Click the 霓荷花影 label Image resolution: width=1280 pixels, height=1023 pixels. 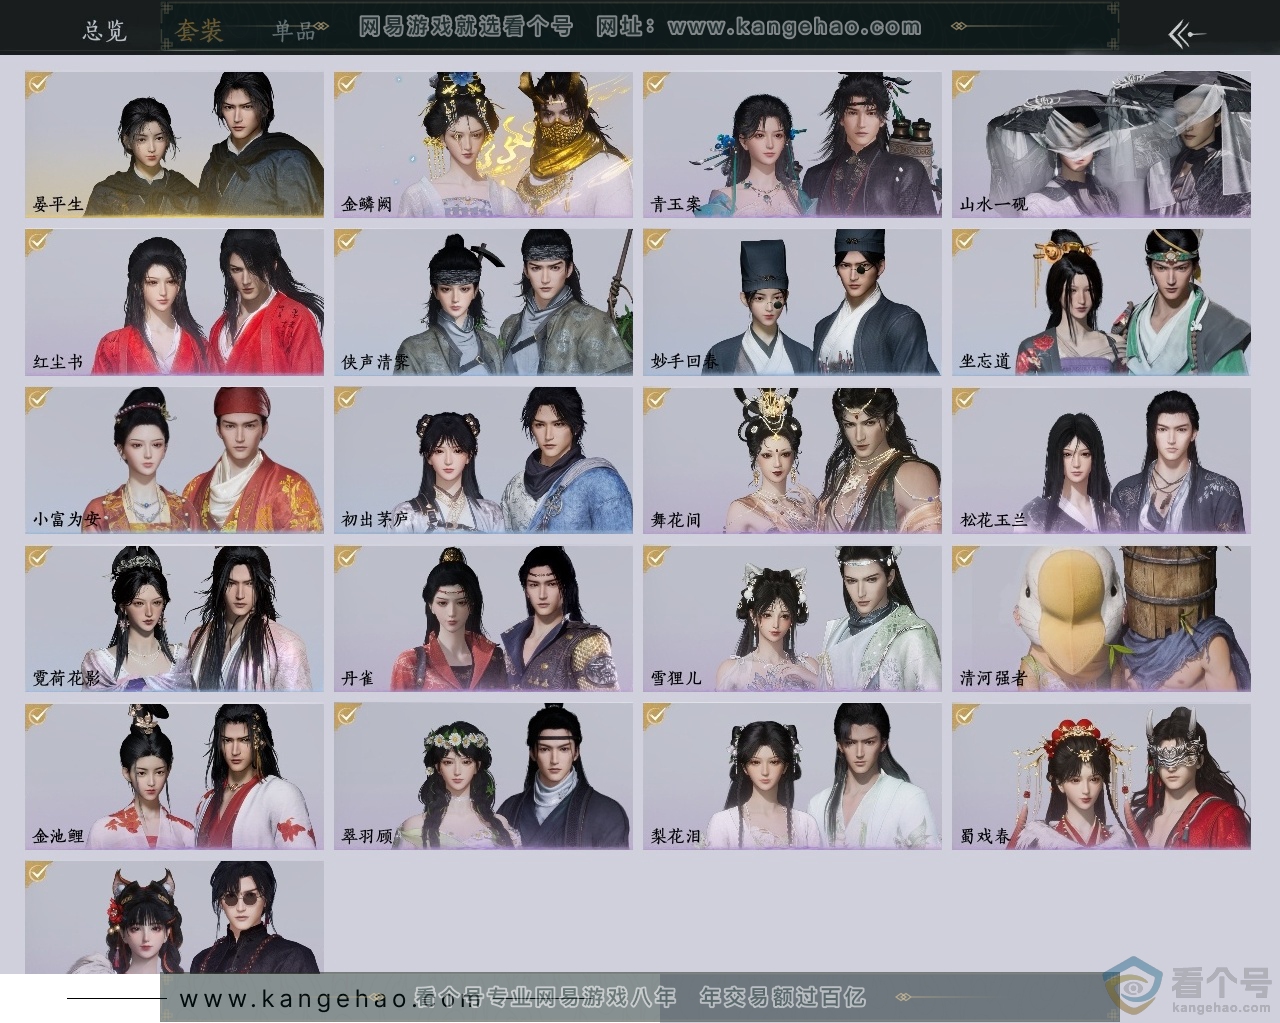tap(67, 678)
